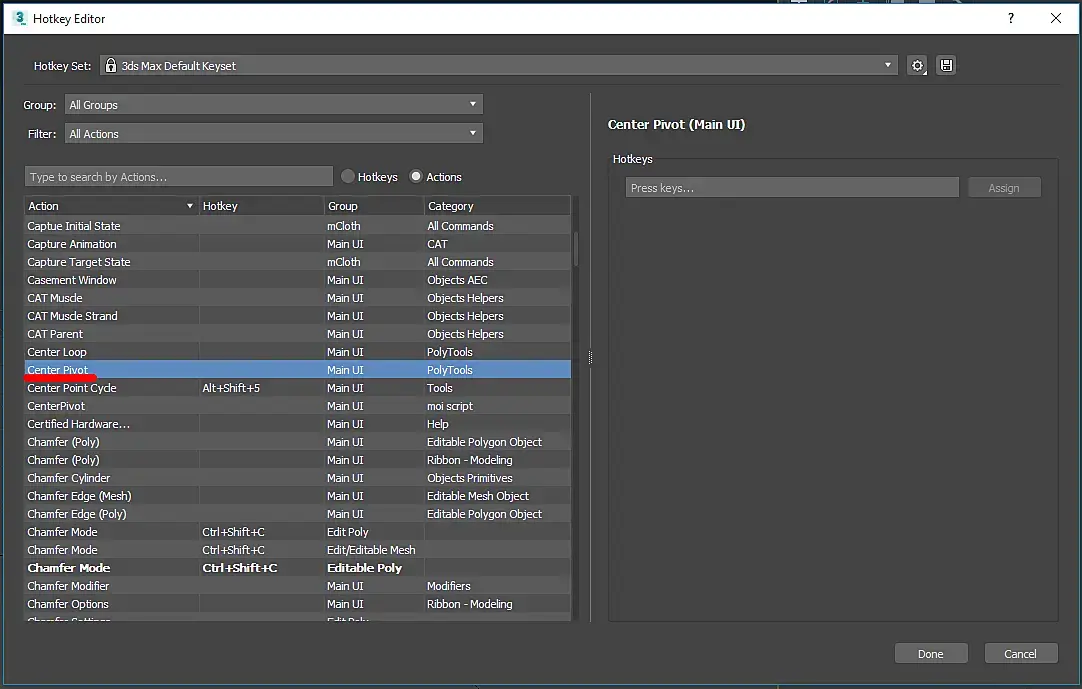Select Chamfer Mode for Edit/Editable Mesh group
This screenshot has height=689, width=1082.
tap(297, 550)
